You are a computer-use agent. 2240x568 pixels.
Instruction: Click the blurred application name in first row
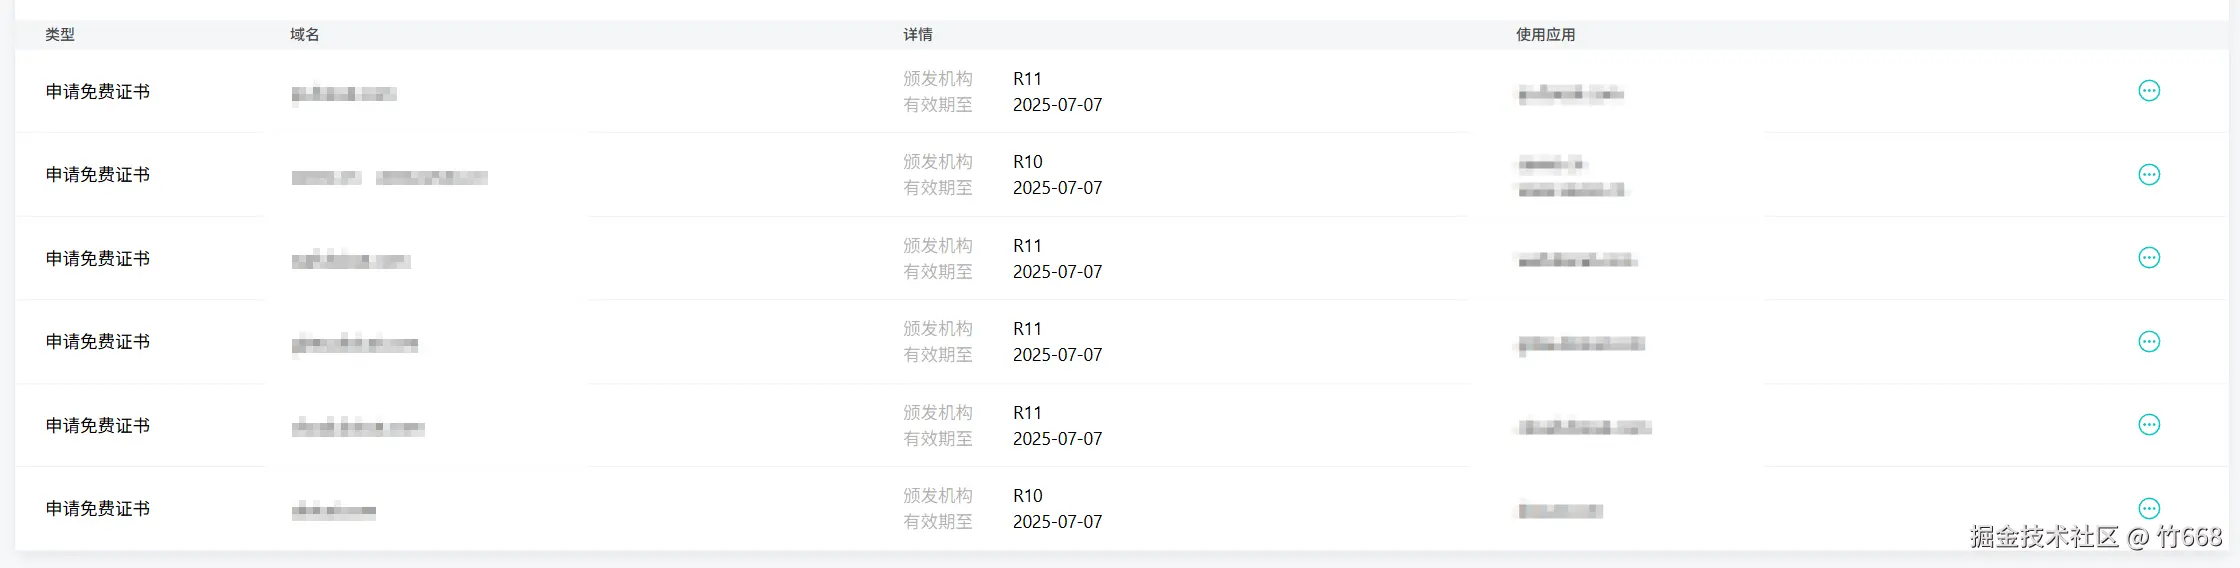click(1570, 95)
